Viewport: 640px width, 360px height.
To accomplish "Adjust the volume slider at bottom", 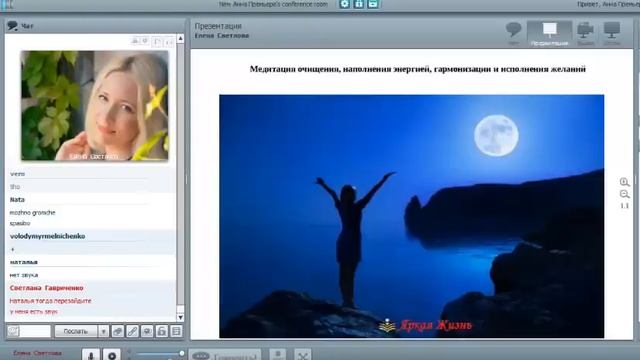I will pos(159,354).
